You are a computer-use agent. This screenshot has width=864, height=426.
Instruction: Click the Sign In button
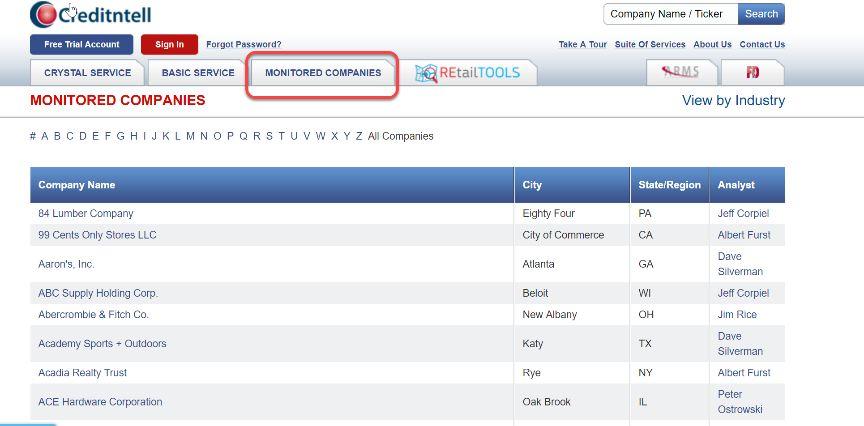pyautogui.click(x=169, y=45)
